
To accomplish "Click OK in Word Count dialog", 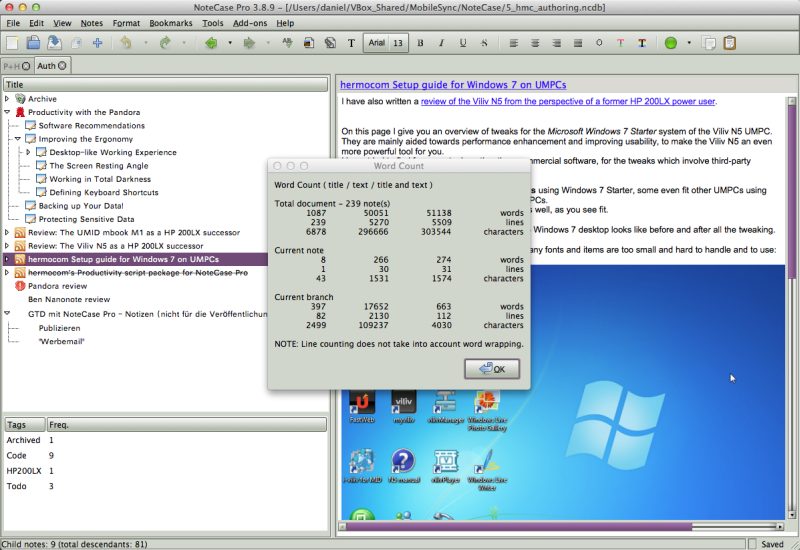I will tap(492, 369).
